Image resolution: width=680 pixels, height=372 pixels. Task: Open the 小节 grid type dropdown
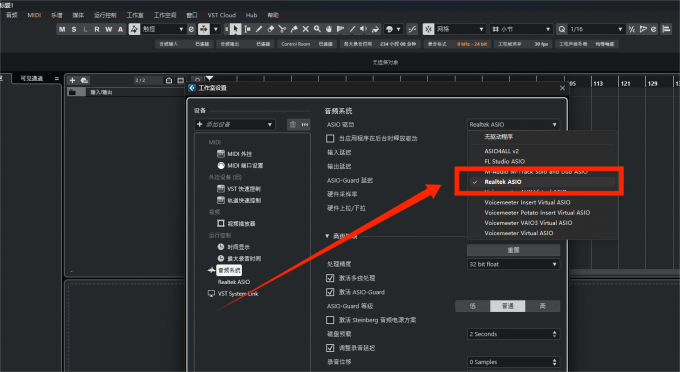521,29
